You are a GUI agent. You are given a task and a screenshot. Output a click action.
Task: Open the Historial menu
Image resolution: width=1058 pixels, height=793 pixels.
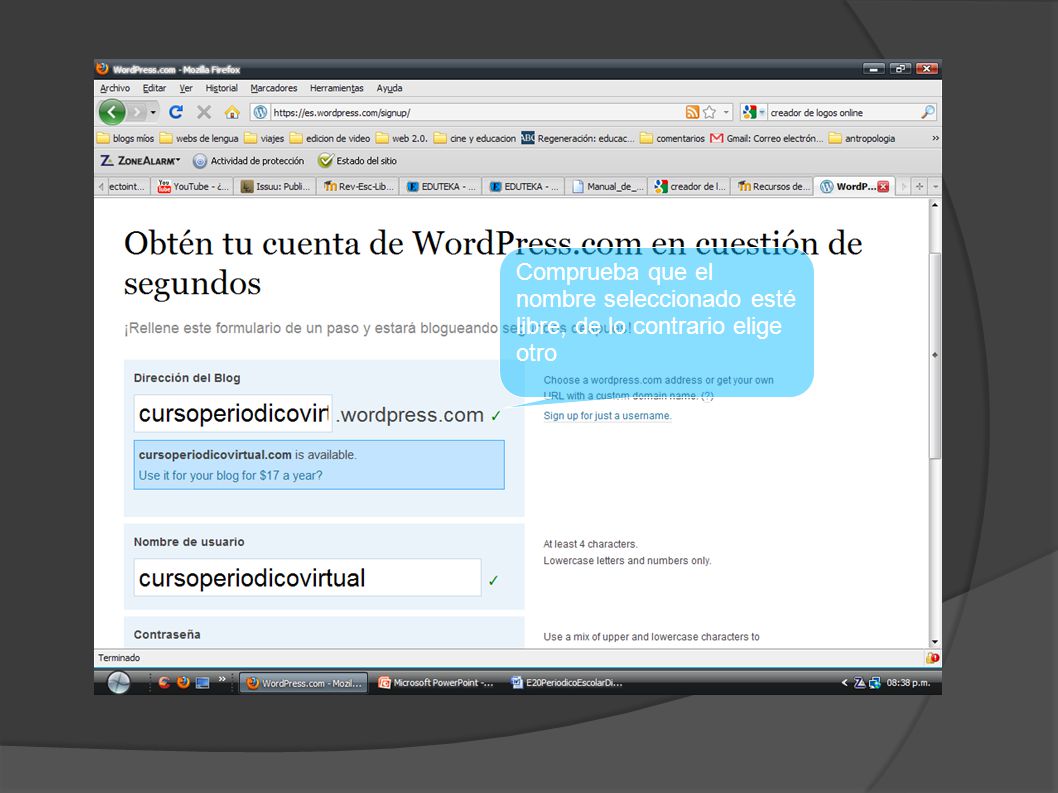pyautogui.click(x=221, y=88)
